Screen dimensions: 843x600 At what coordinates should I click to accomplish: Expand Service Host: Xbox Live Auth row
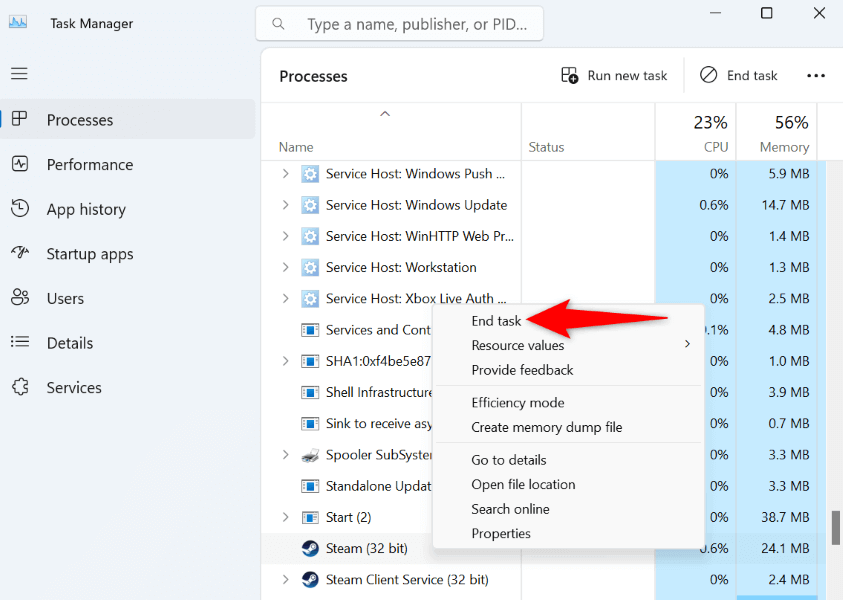coord(285,298)
